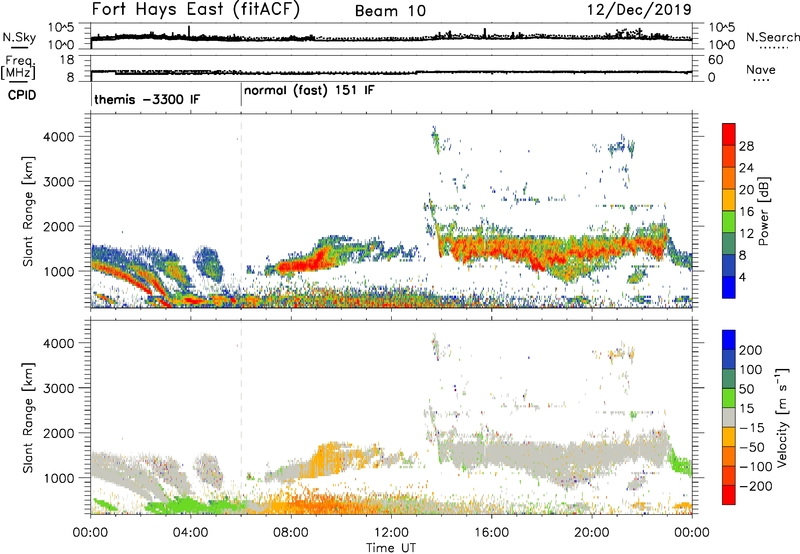This screenshot has width=800, height=554.
Task: Click the 'Fort Hays East (fitACF)' title
Action: click(195, 9)
